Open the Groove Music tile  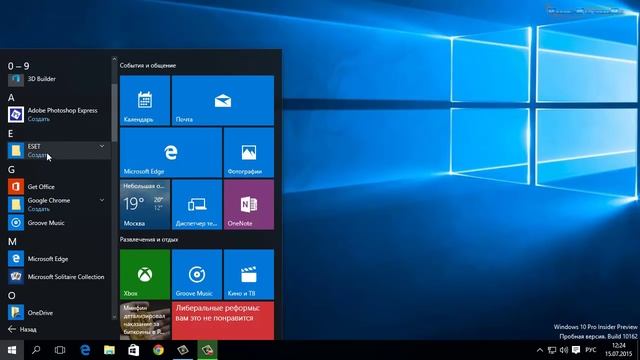[197, 275]
